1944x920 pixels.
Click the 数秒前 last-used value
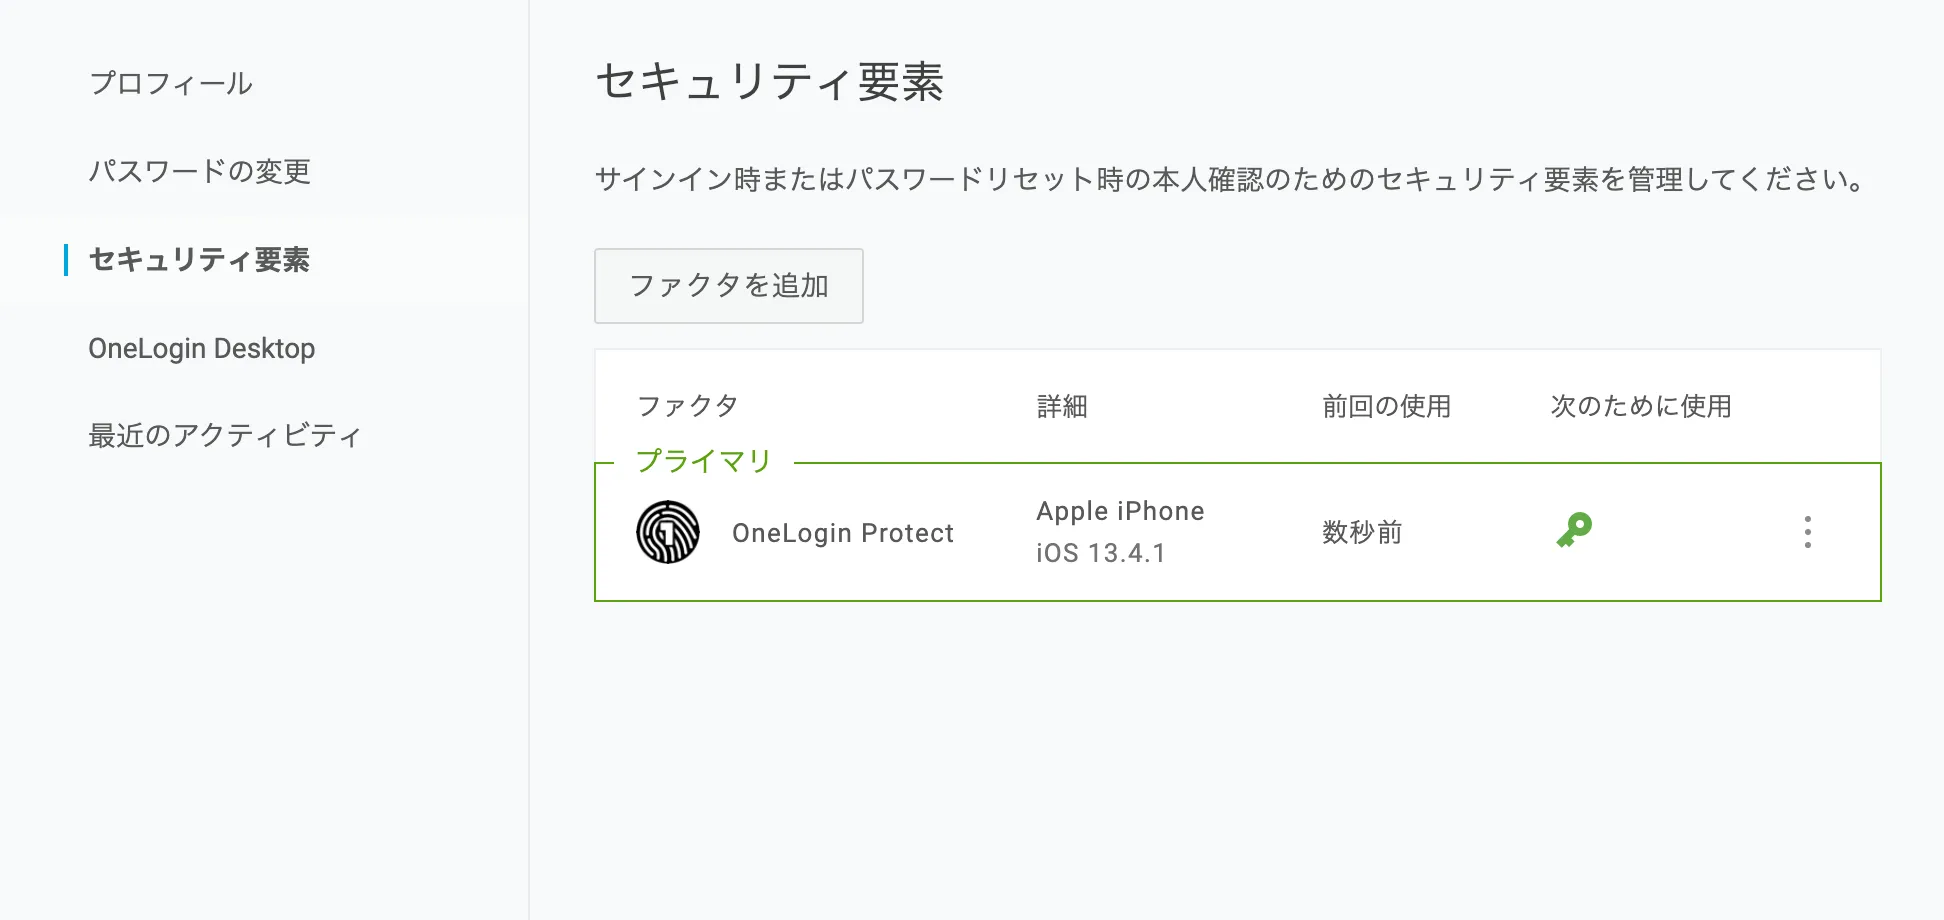tap(1362, 532)
